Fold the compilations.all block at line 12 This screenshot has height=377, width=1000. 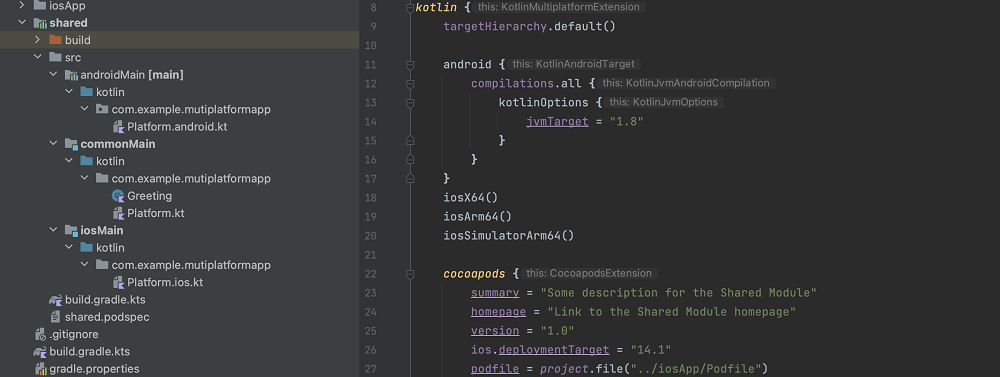[410, 84]
